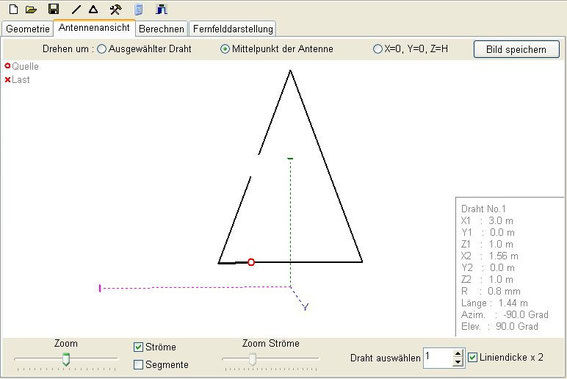567x379 pixels.
Task: Select Ausgewählter Draht radio button
Action: click(102, 49)
